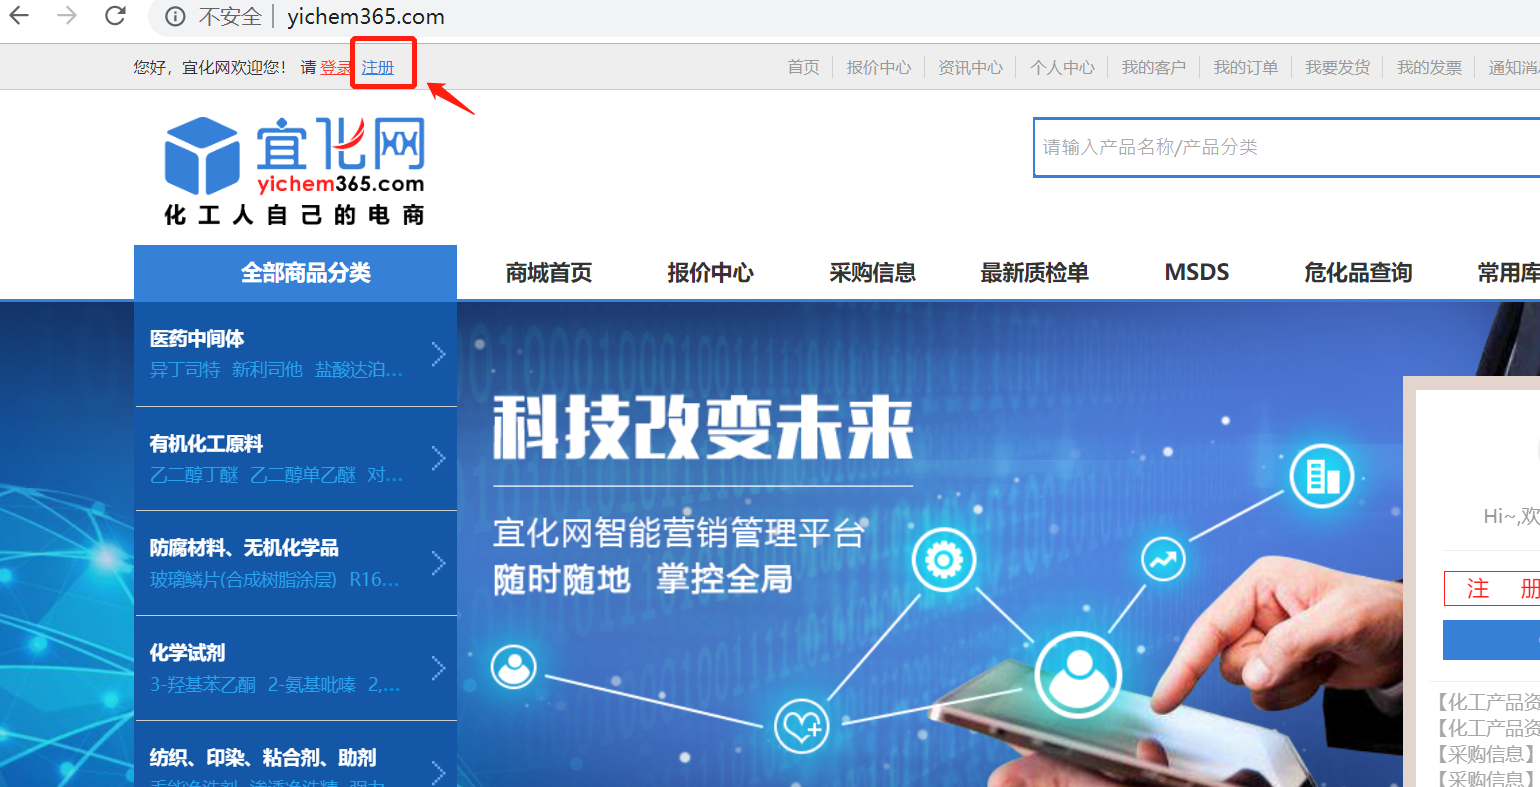The height and width of the screenshot is (787, 1540).
Task: Expand the 化学试剂 category arrow
Action: tap(438, 668)
